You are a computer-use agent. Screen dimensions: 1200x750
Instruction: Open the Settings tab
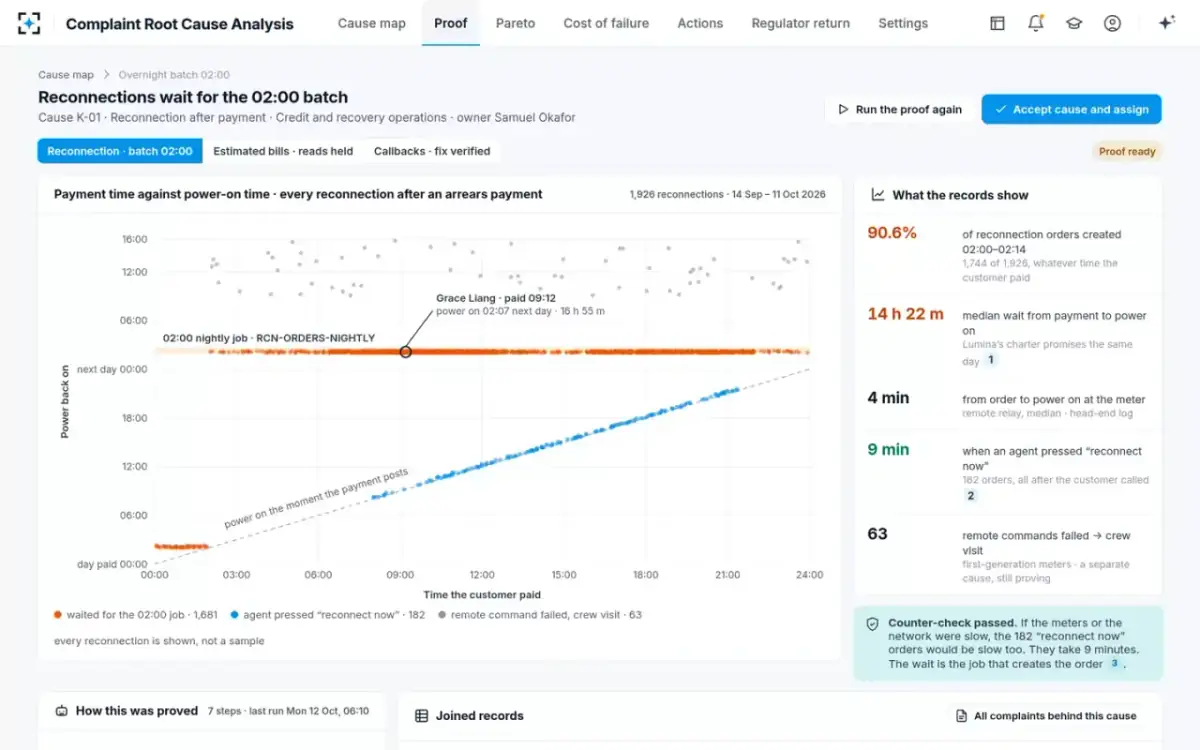click(903, 23)
